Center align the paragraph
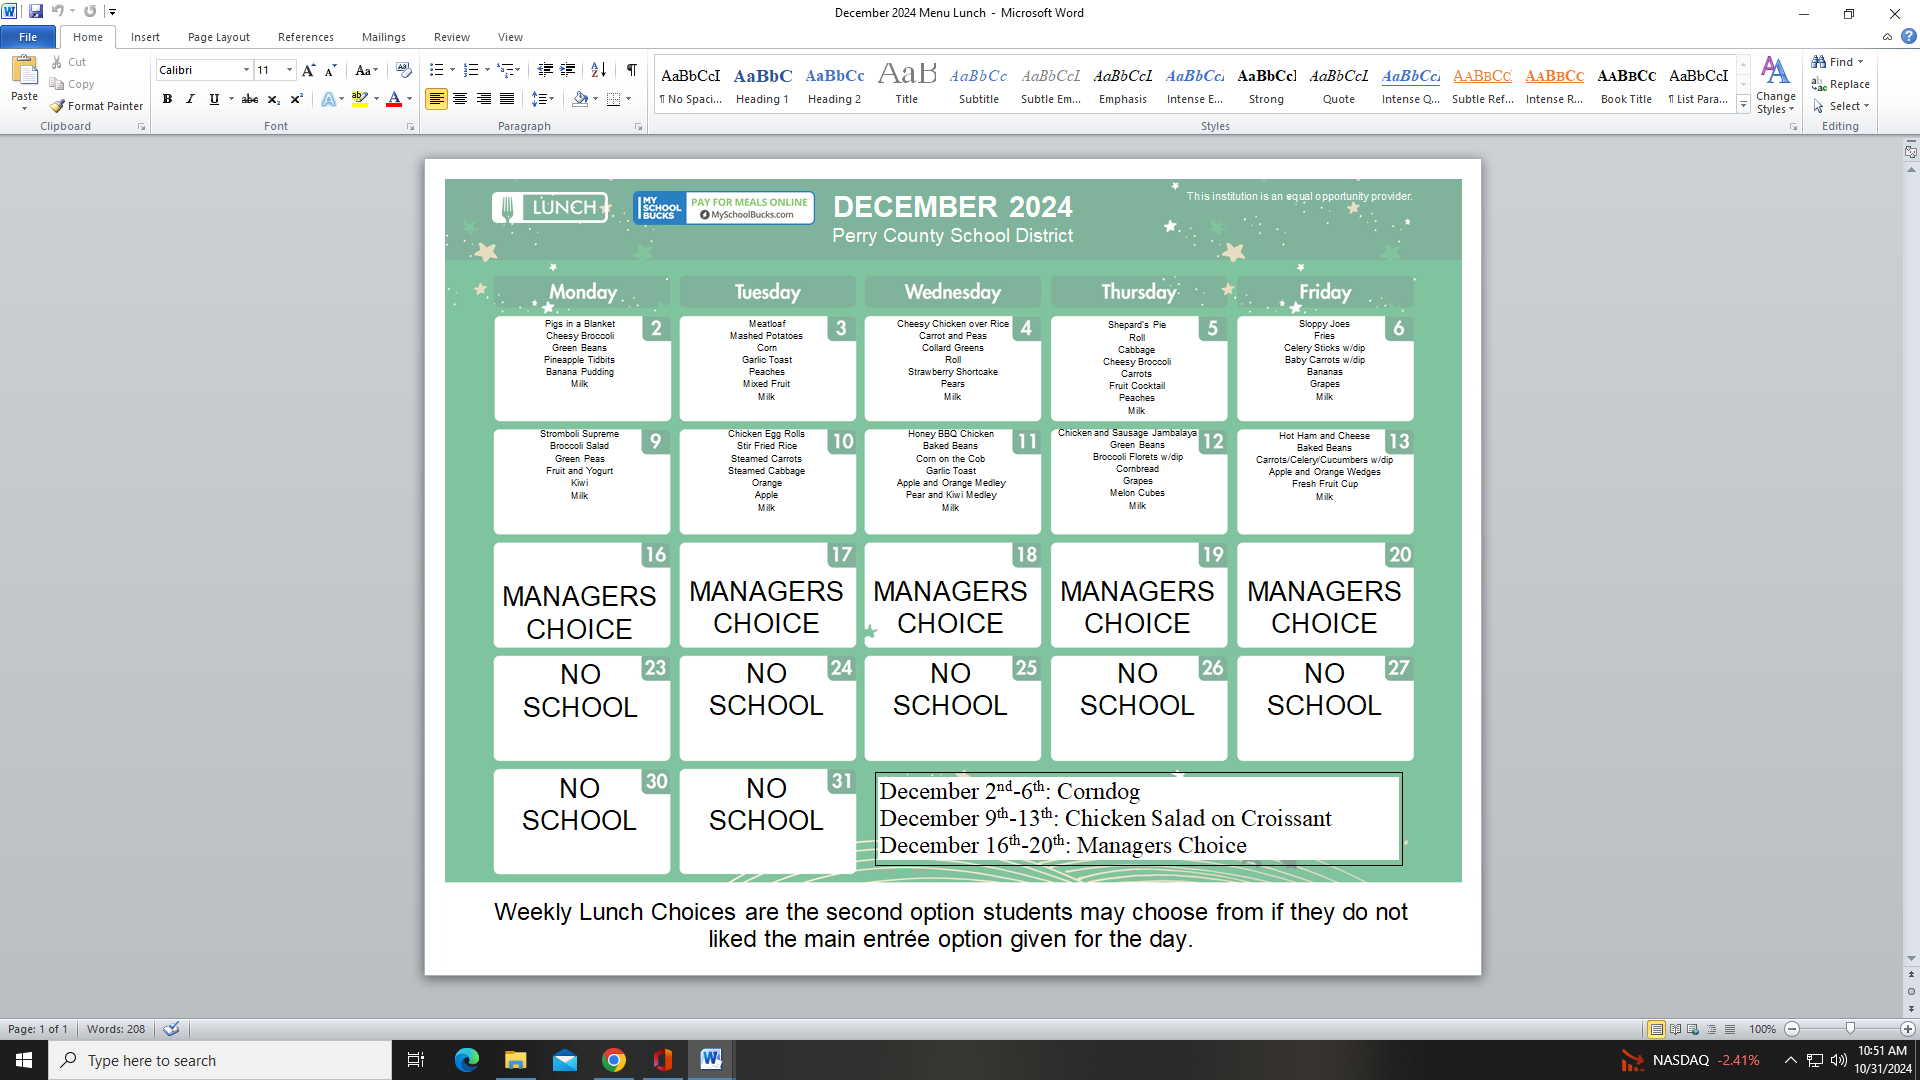This screenshot has height=1080, width=1920. click(460, 99)
